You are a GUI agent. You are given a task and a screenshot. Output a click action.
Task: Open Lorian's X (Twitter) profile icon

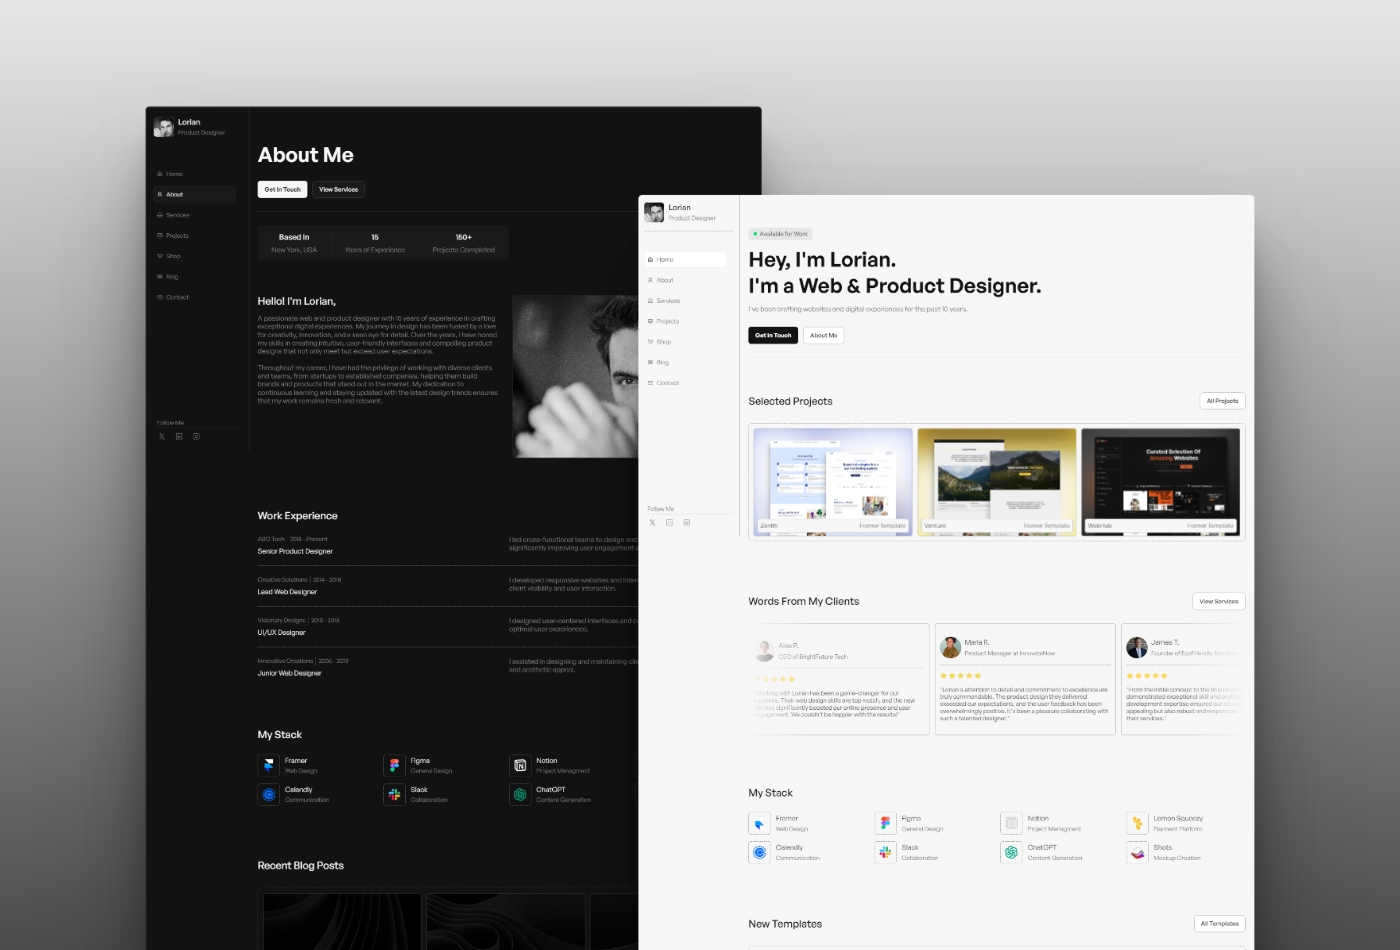click(x=652, y=521)
